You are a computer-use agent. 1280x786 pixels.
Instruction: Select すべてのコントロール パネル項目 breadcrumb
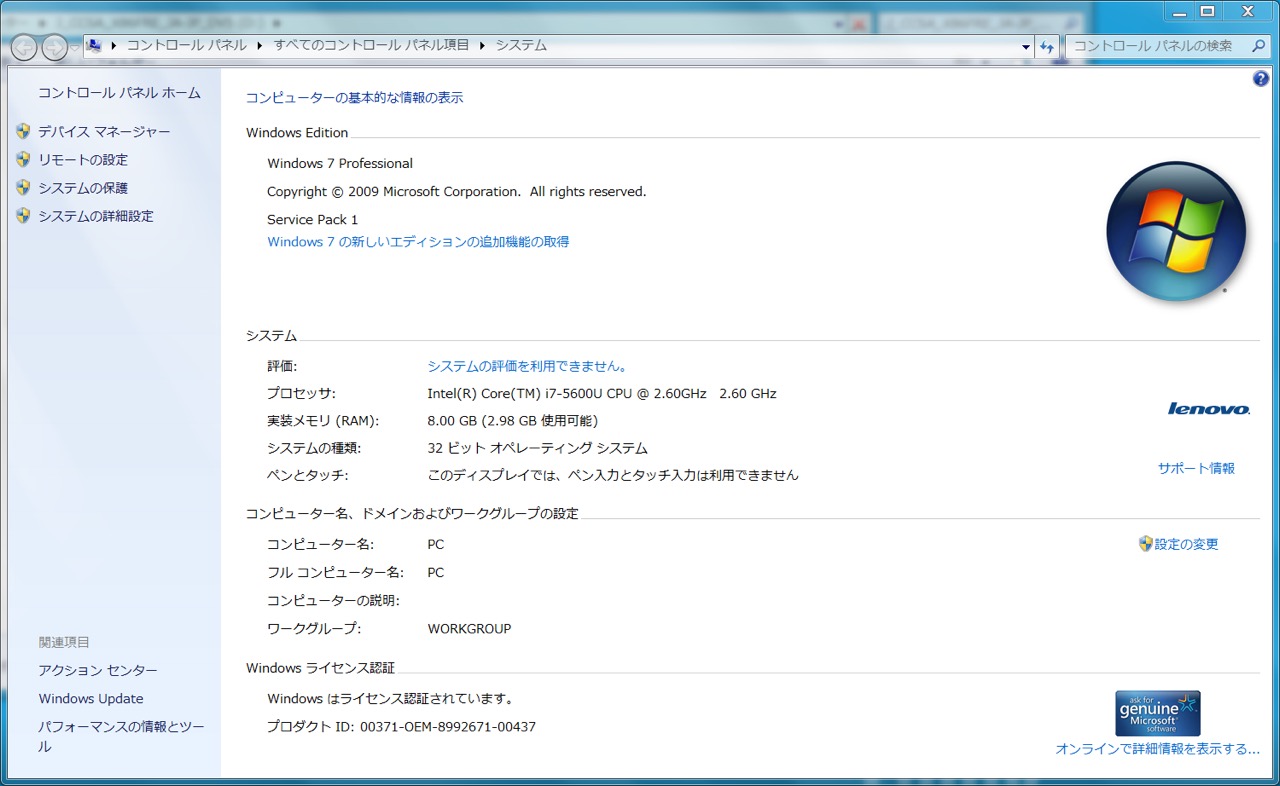372,45
